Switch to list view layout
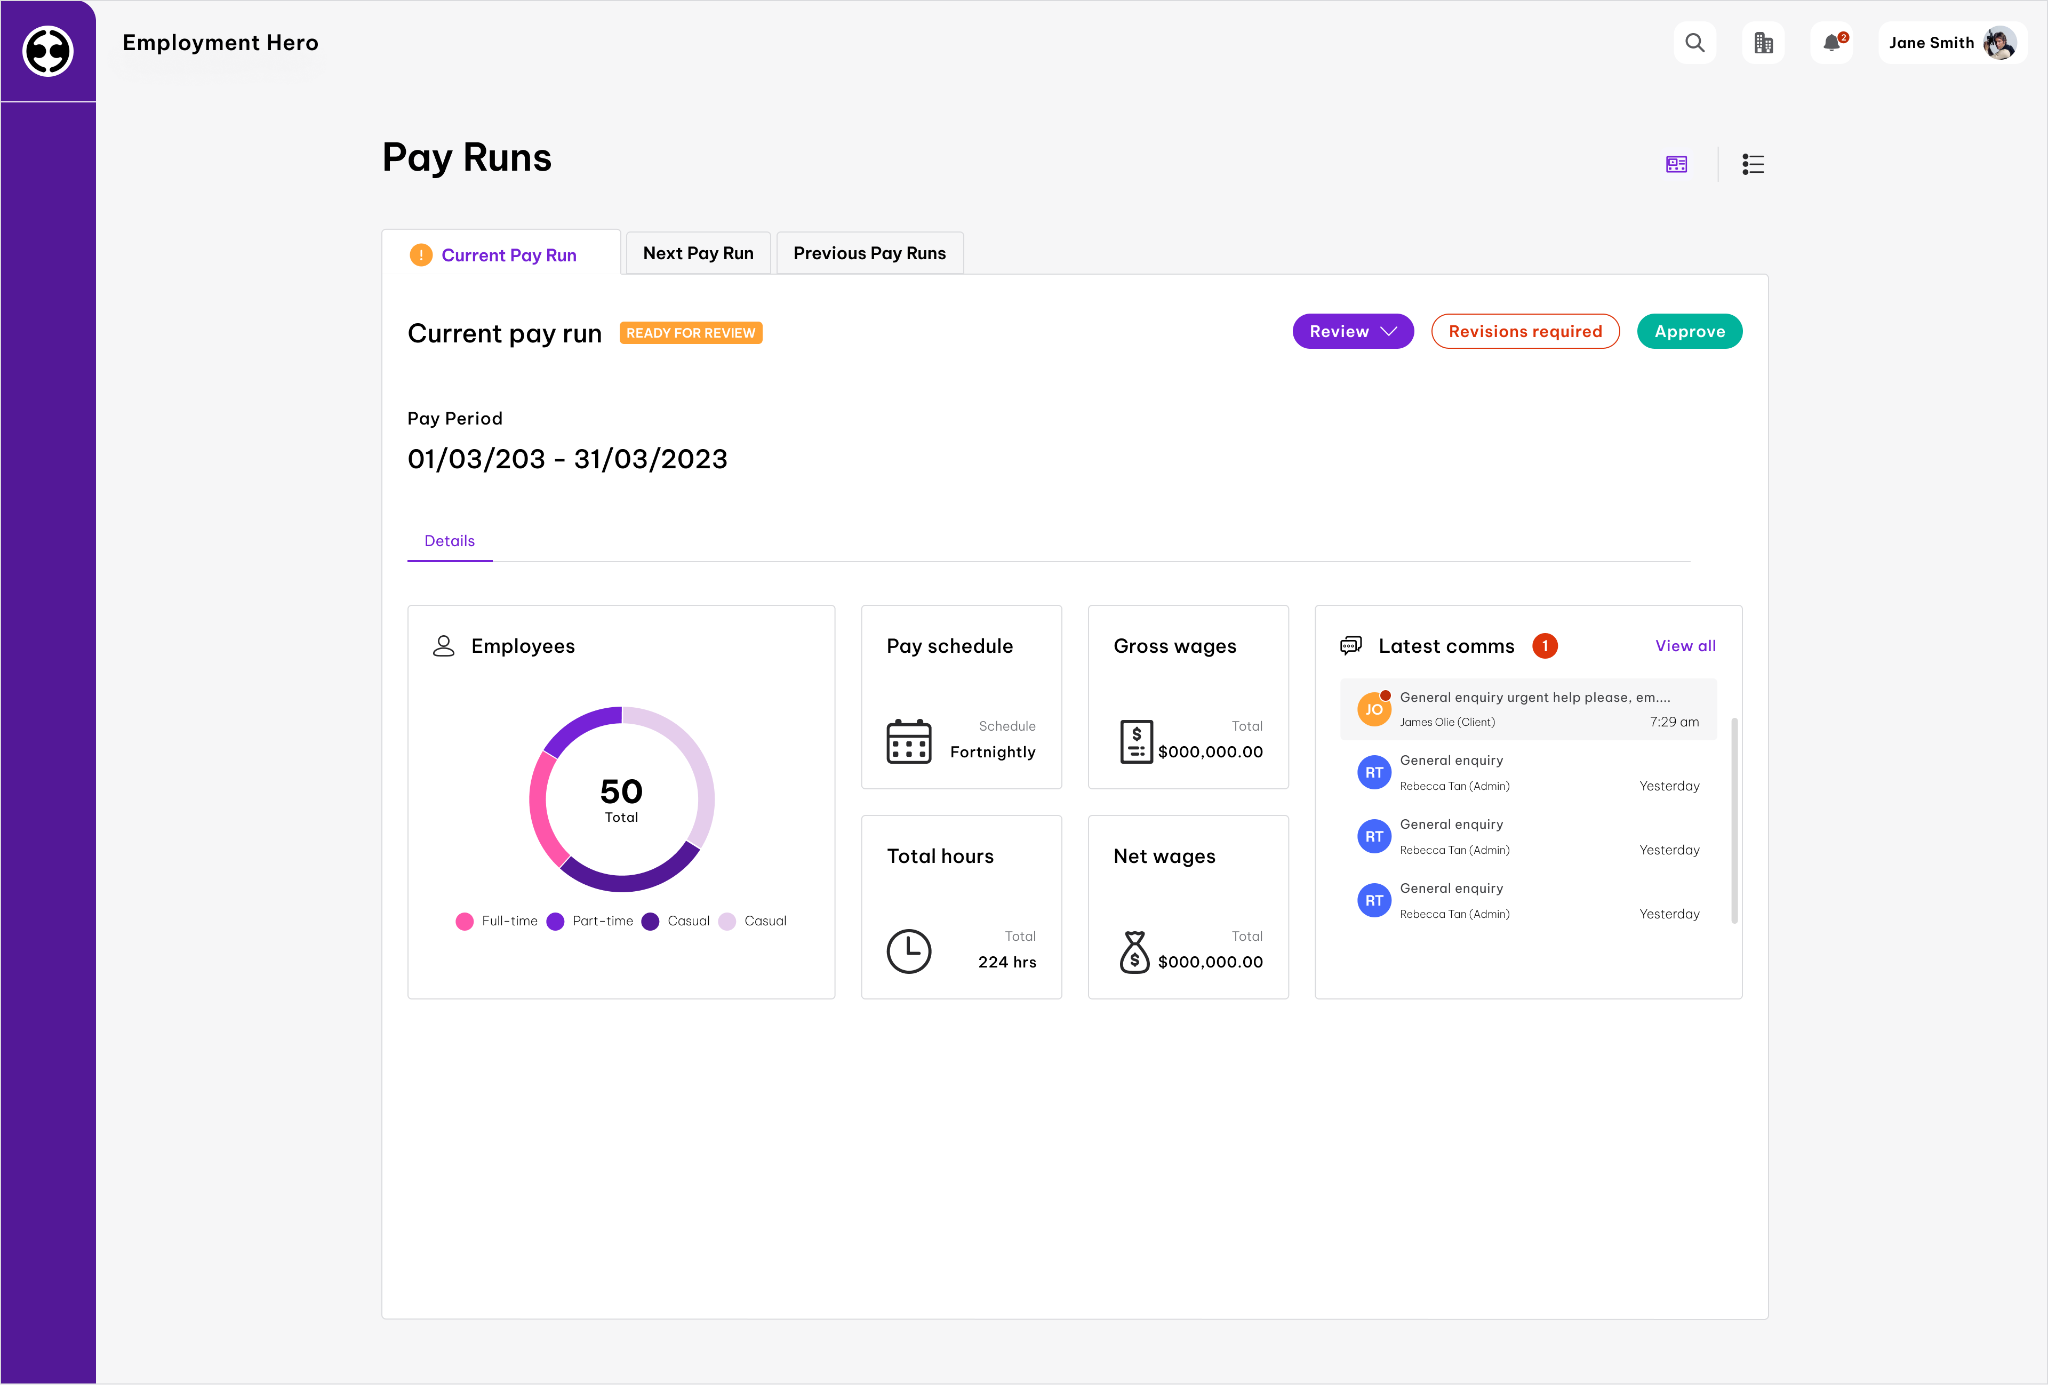The image size is (2048, 1385). 1753,164
